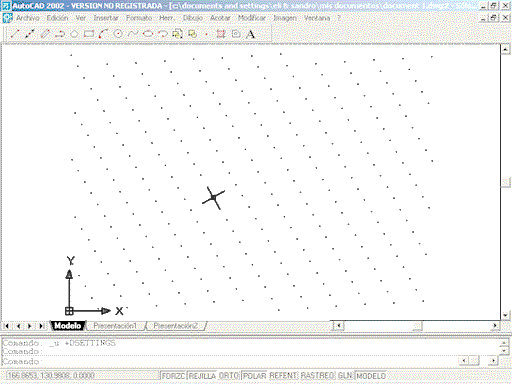Image resolution: width=512 pixels, height=384 pixels.
Task: Toggle POLAR tracking in status bar
Action: point(254,376)
